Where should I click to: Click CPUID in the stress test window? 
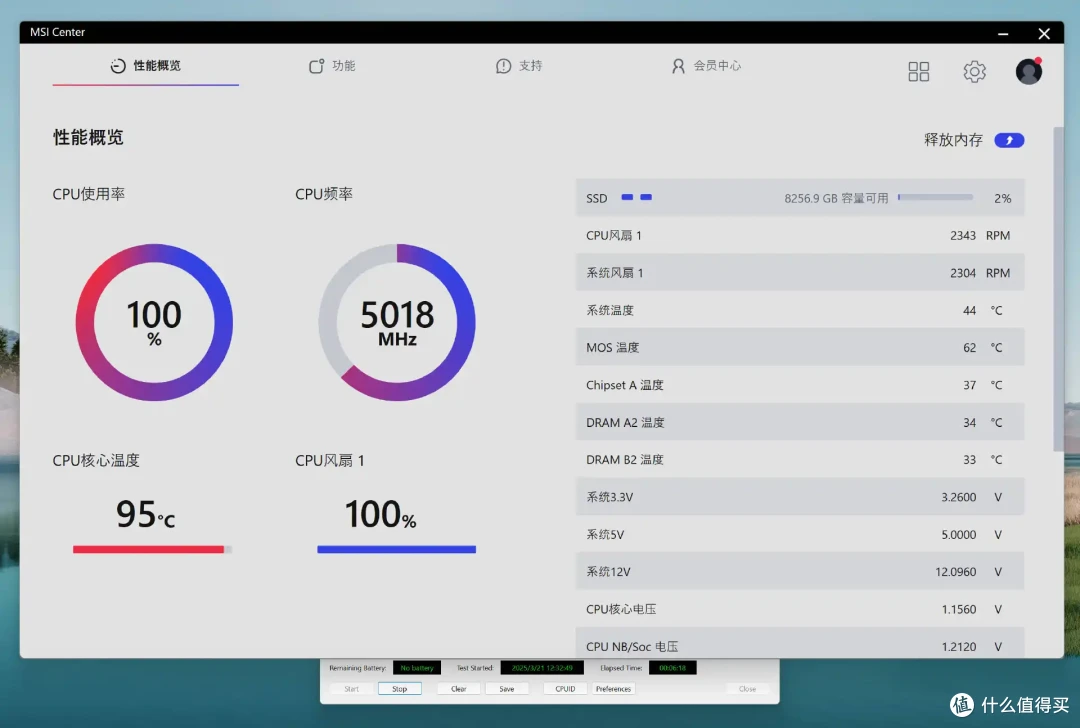coord(565,689)
